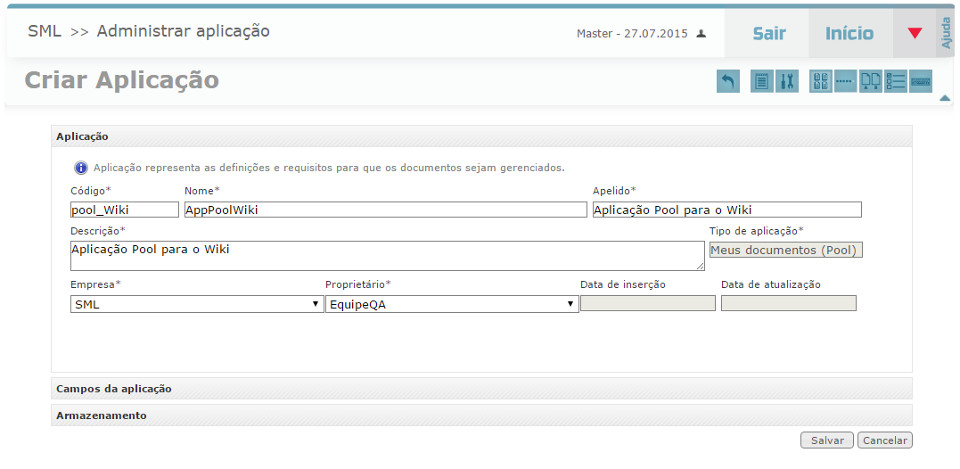Click the Nome field containing AppPoolWiki

click(x=385, y=210)
